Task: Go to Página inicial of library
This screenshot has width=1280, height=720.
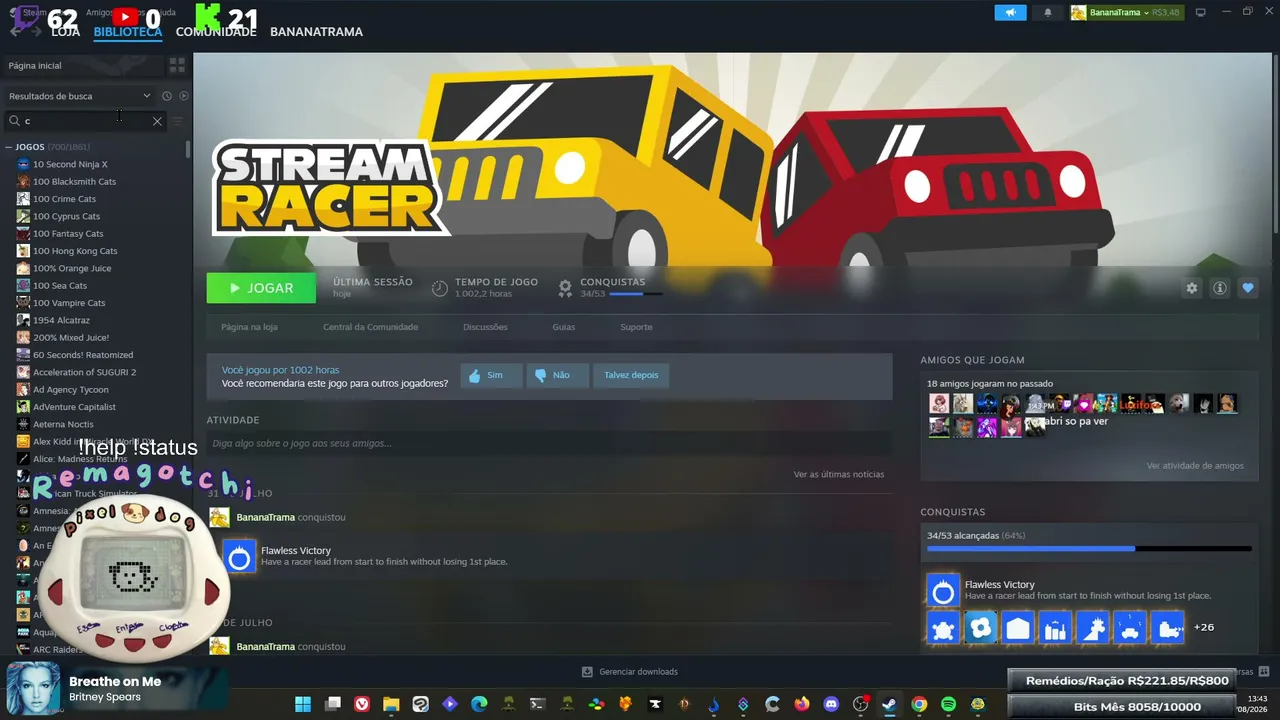Action: [x=83, y=65]
